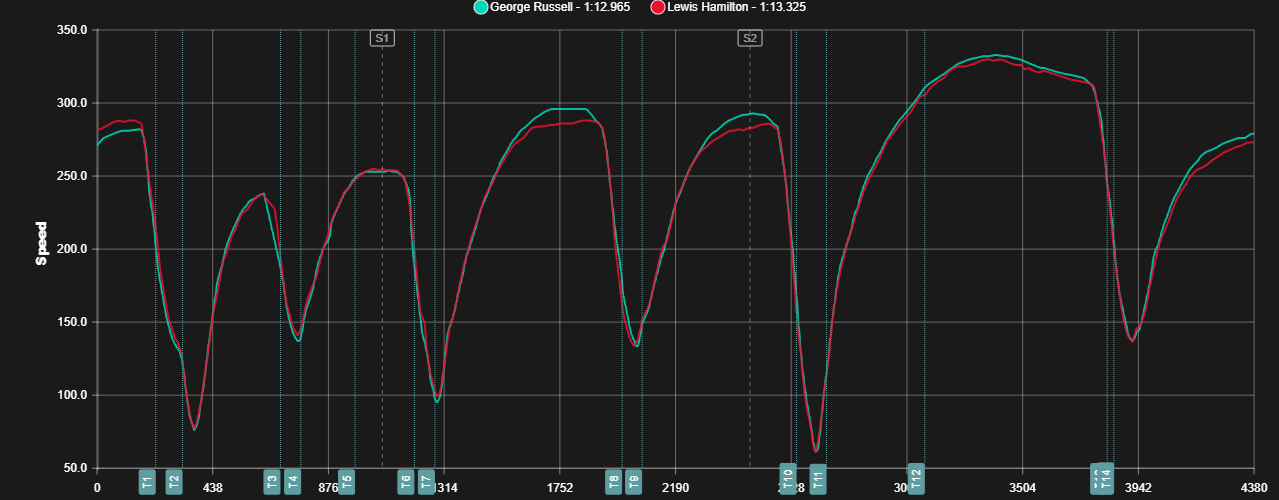Click the 100.0 speed axis label
This screenshot has width=1279, height=500.
[x=73, y=395]
